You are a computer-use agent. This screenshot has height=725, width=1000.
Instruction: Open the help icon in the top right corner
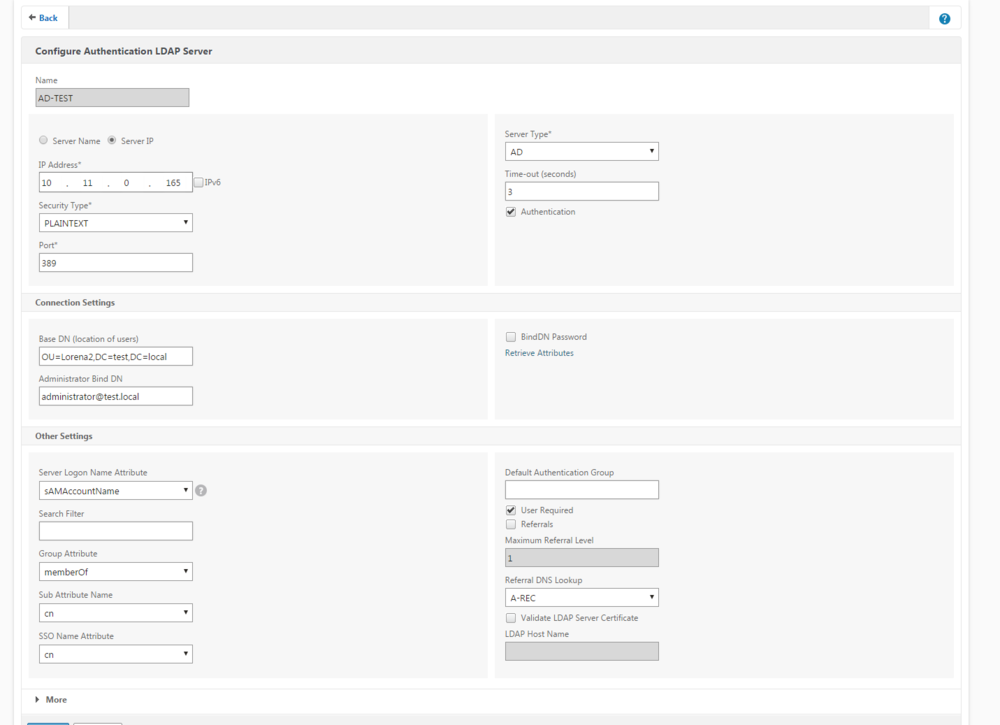944,18
